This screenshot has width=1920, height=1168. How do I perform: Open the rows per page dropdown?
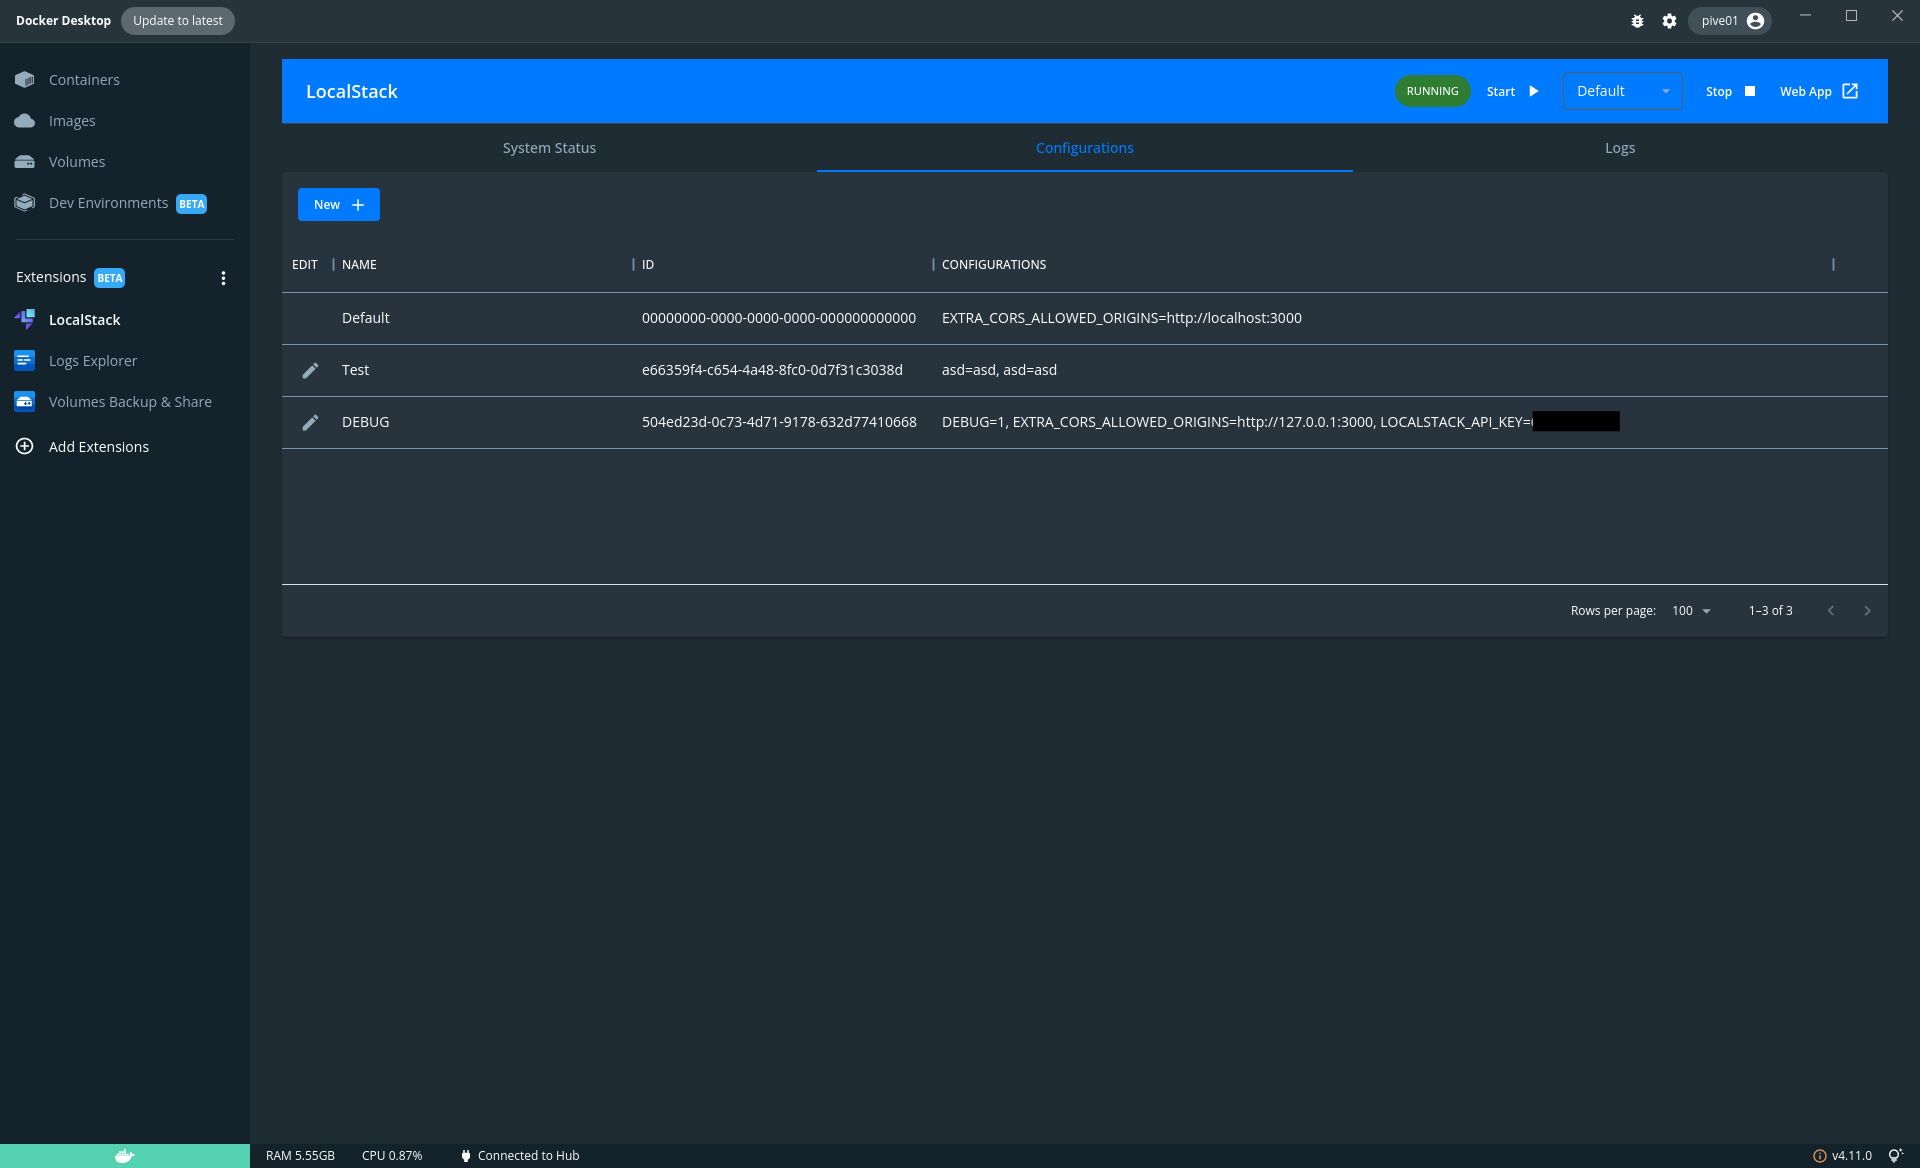coord(1691,611)
